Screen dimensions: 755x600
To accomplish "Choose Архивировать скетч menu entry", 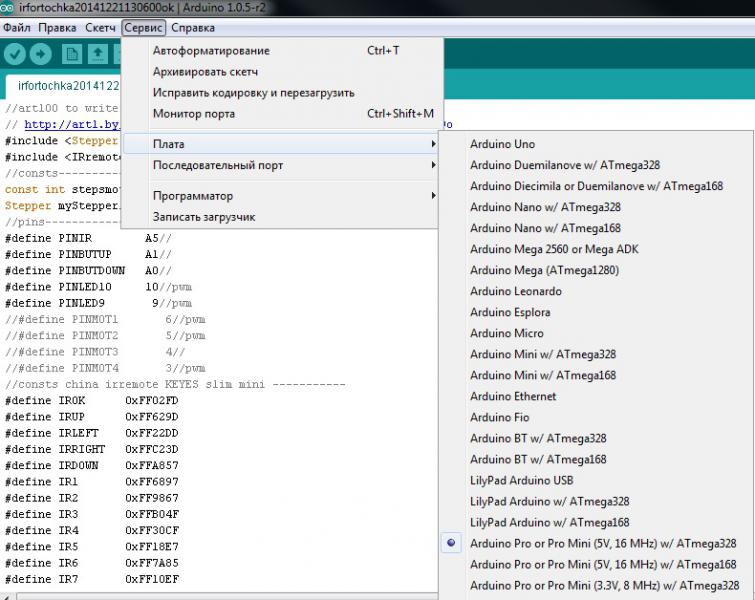I will (x=280, y=72).
